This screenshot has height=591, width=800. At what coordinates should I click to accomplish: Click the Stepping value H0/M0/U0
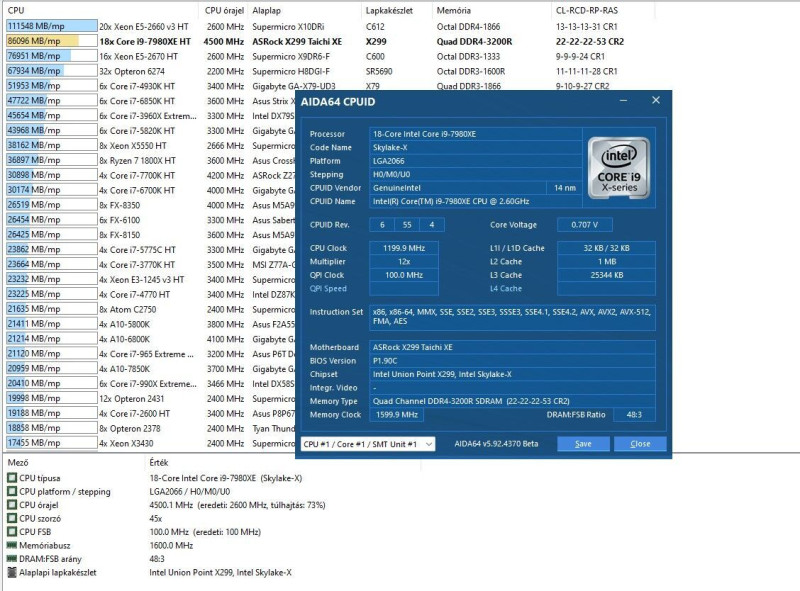pyautogui.click(x=476, y=175)
